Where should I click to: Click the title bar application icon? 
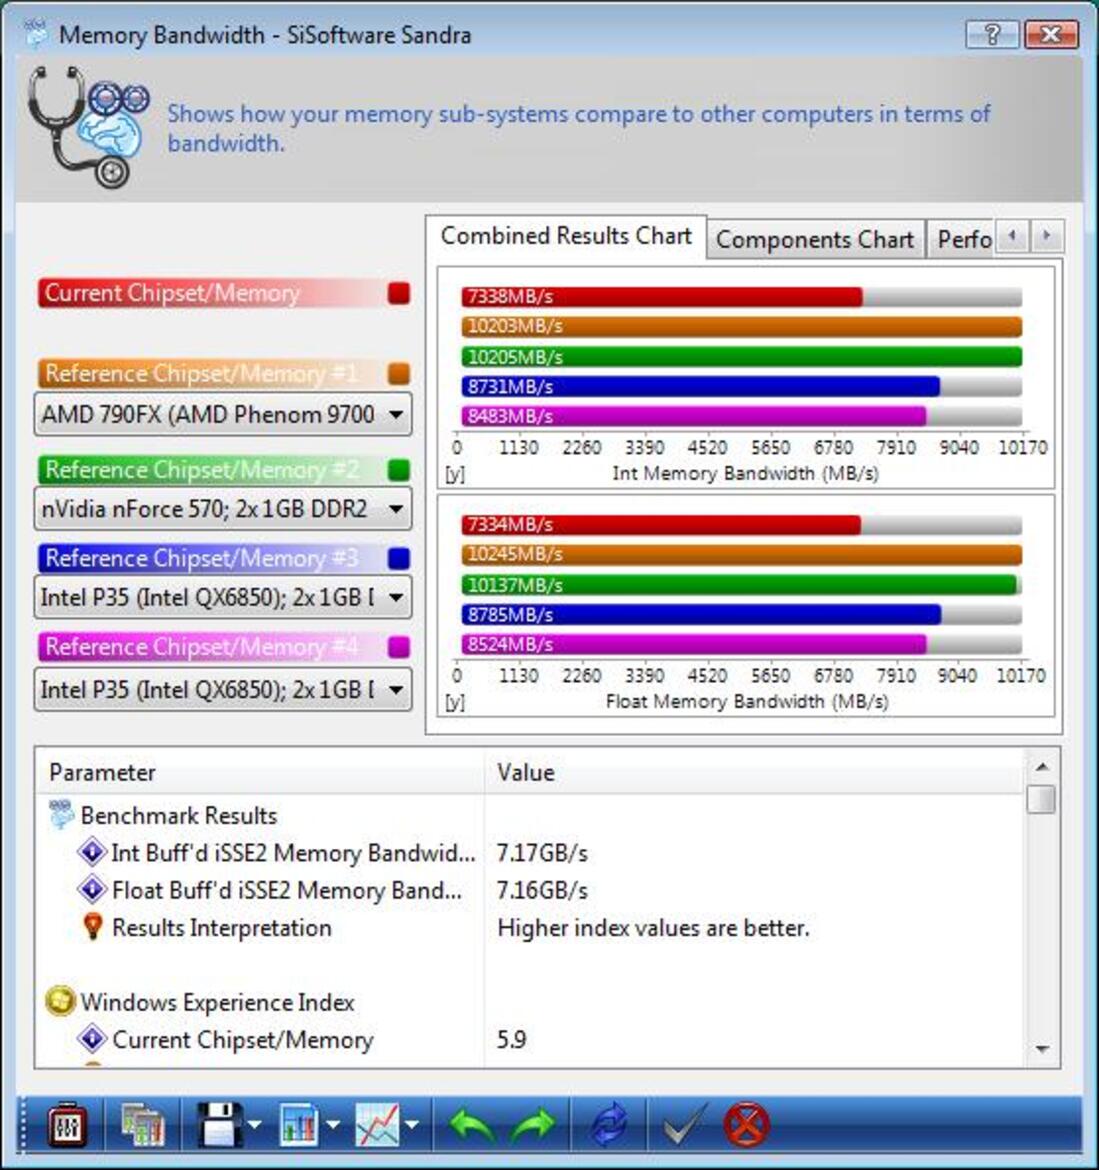[34, 34]
